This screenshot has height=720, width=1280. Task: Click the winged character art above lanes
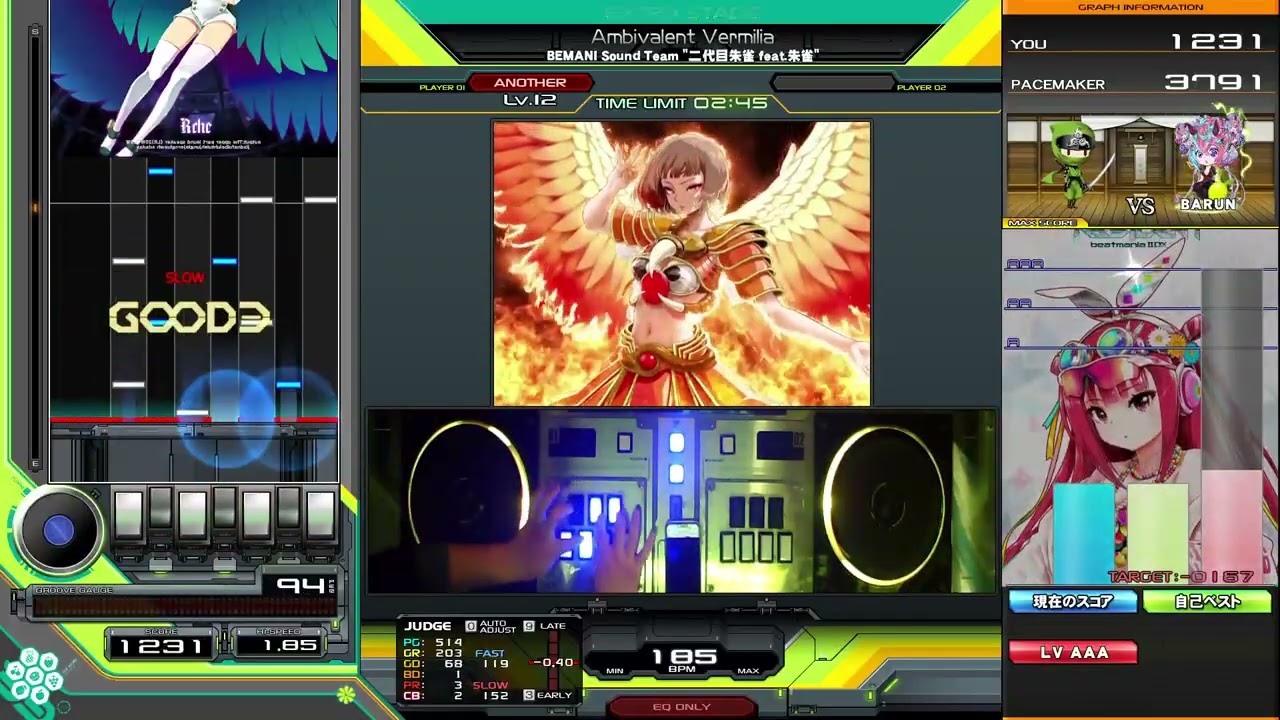(x=194, y=78)
